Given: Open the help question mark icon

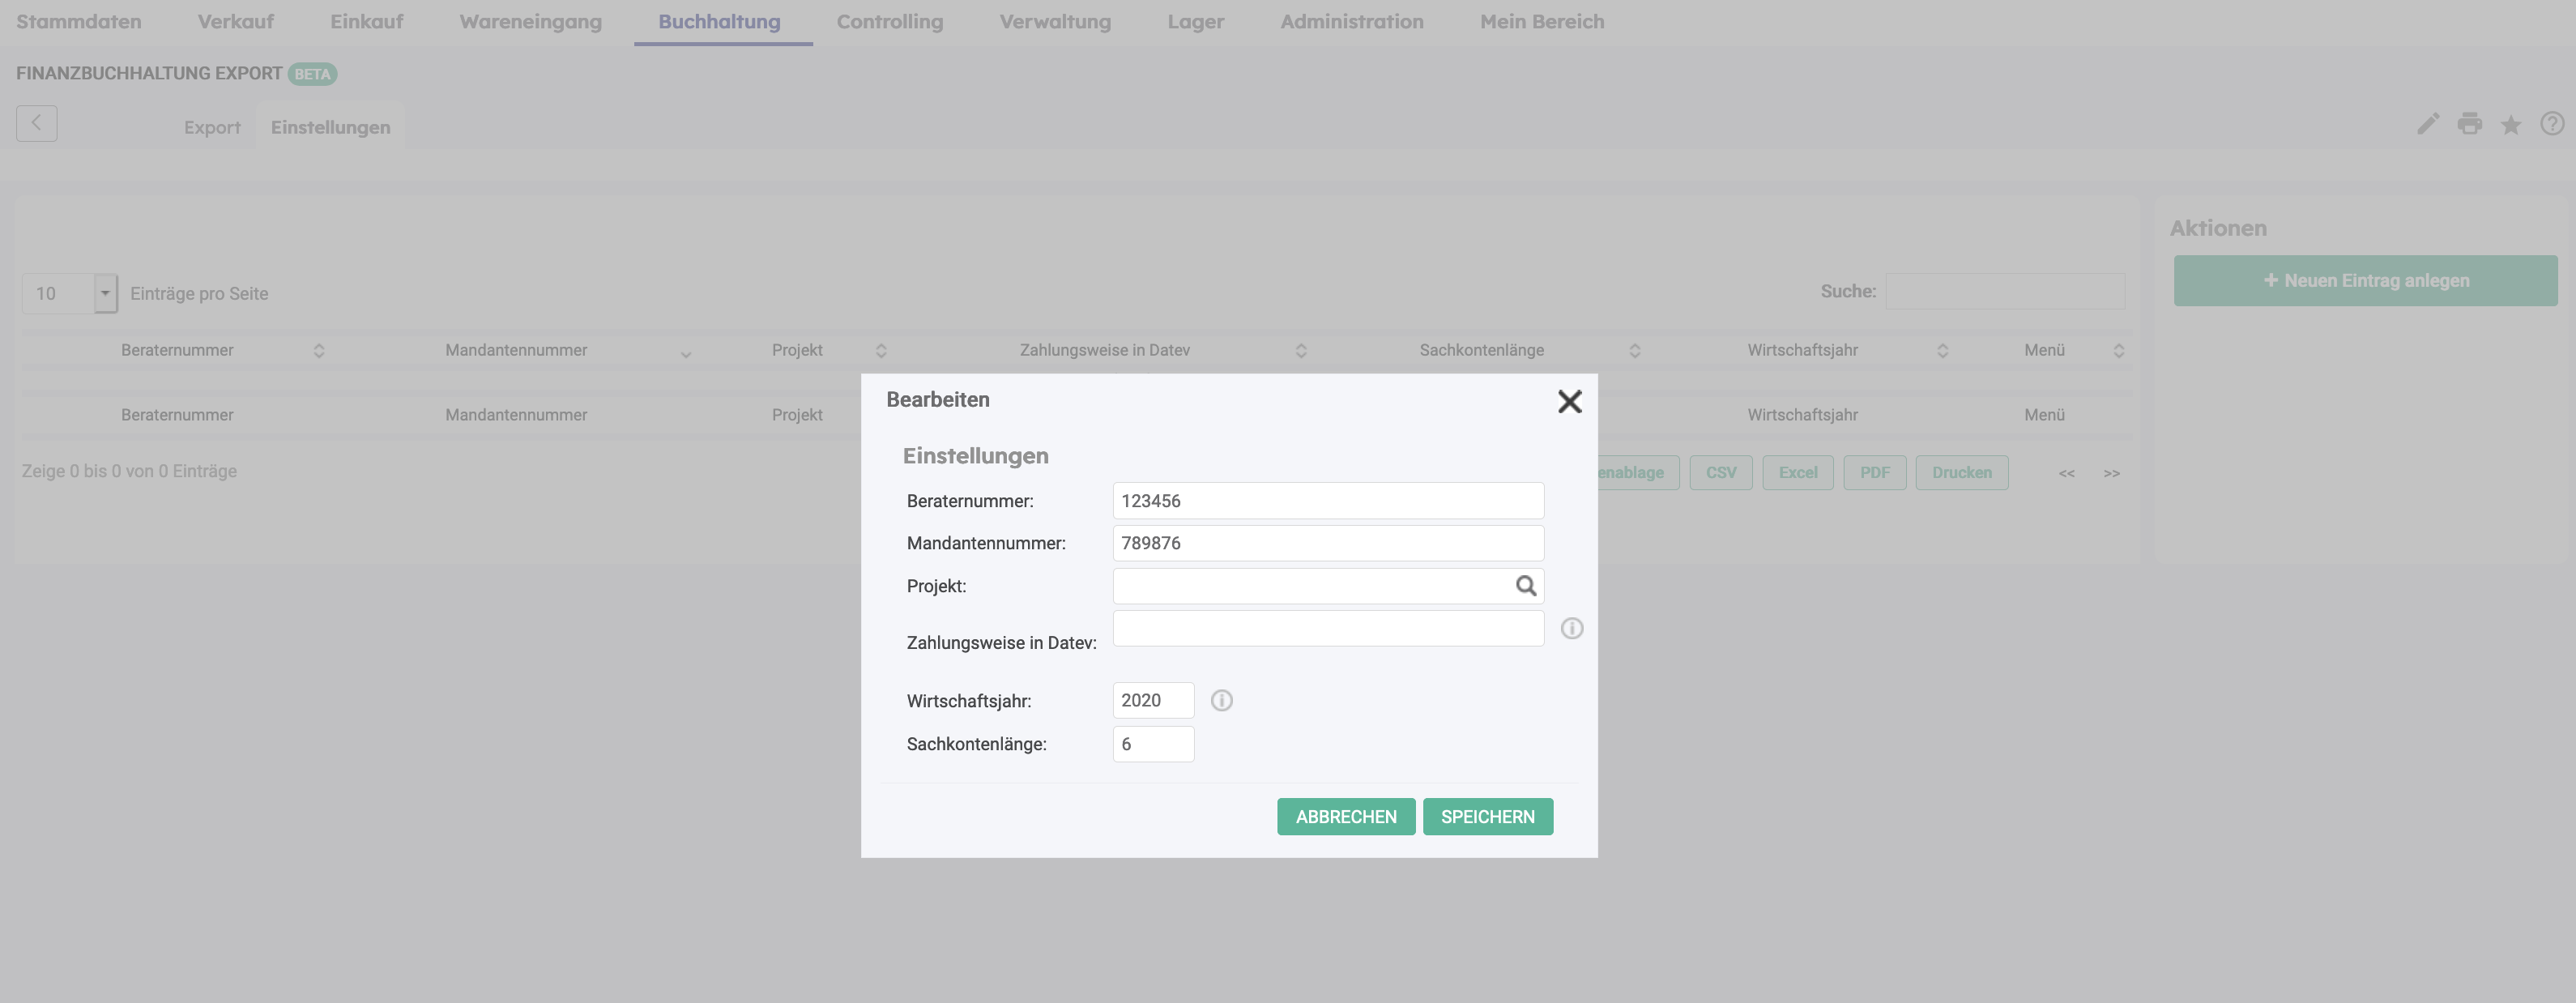Looking at the screenshot, I should [2551, 124].
